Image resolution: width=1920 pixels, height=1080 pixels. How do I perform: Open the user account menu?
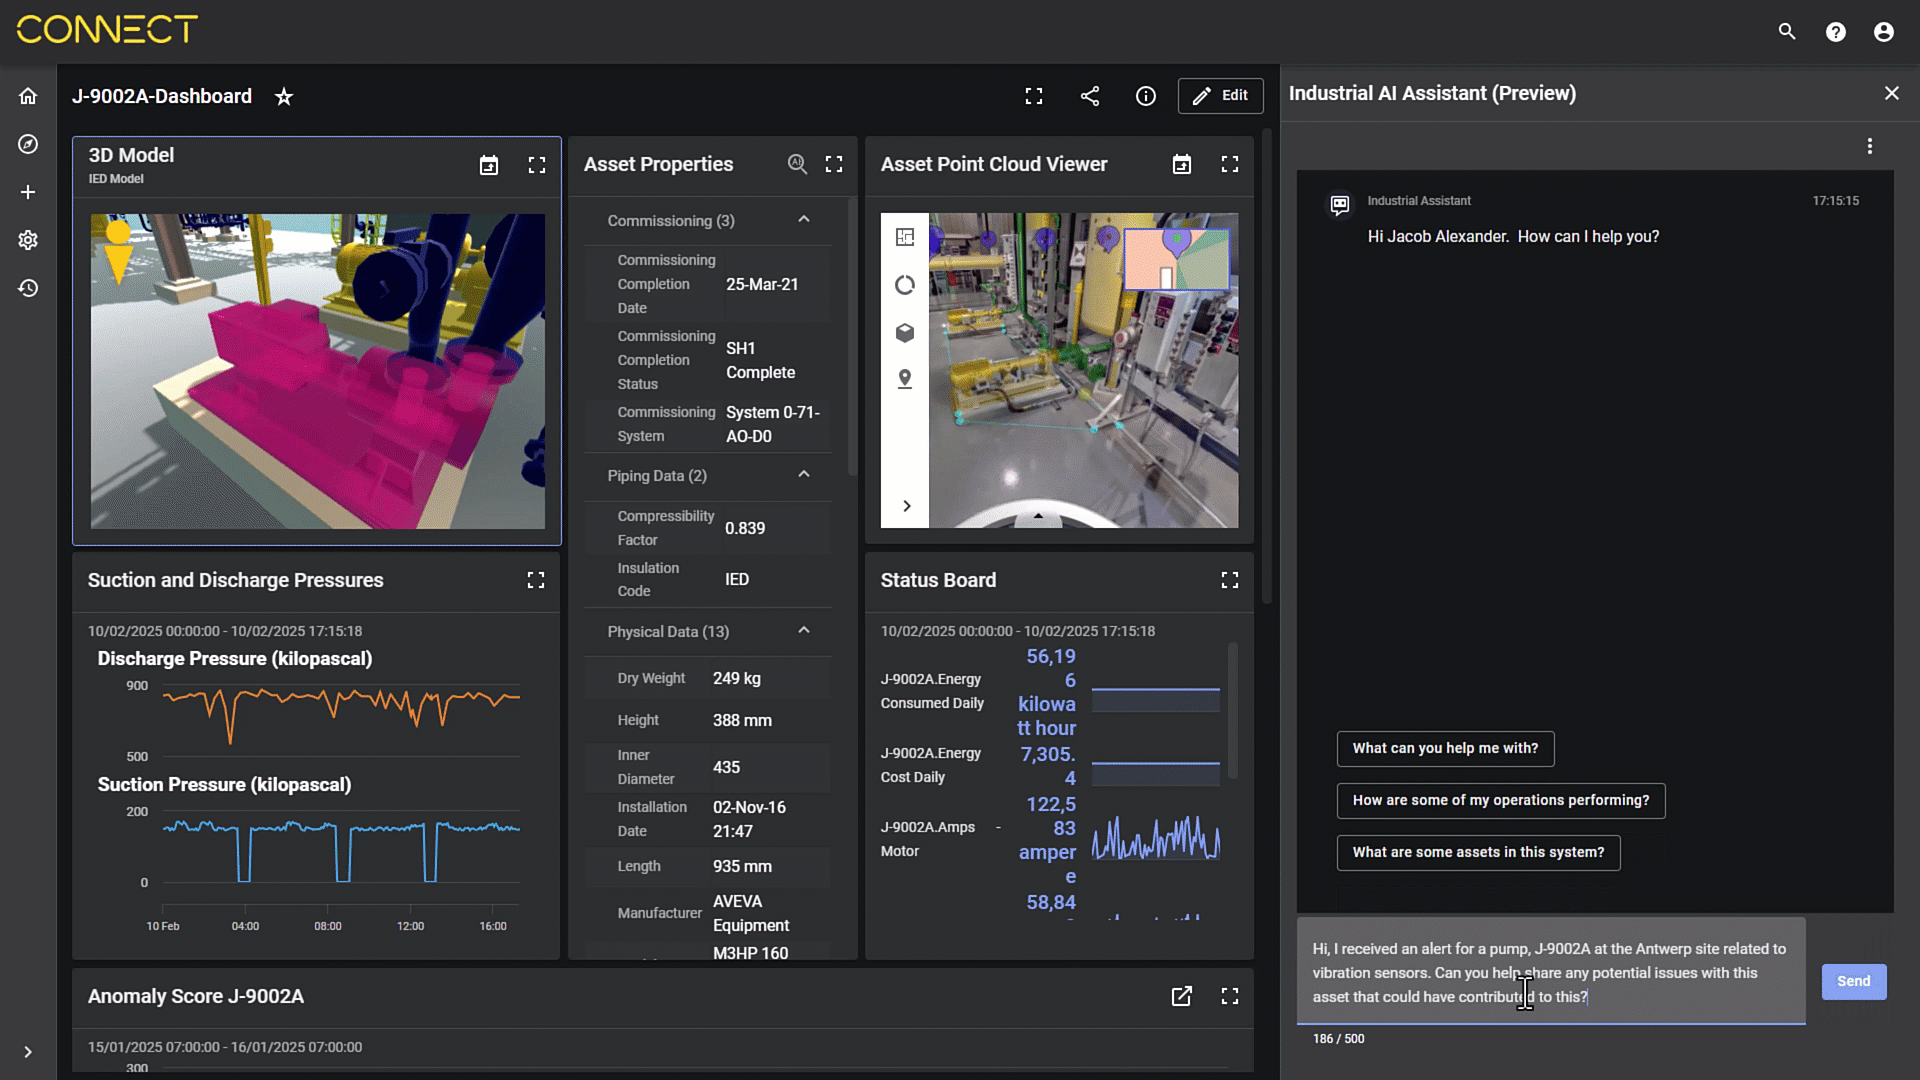[1883, 31]
